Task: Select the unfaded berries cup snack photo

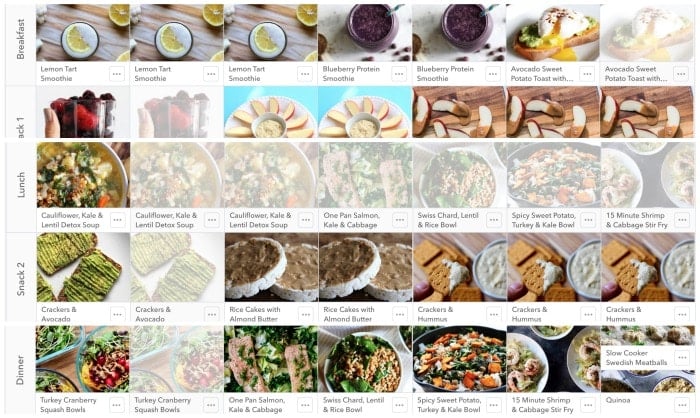Action: (83, 112)
